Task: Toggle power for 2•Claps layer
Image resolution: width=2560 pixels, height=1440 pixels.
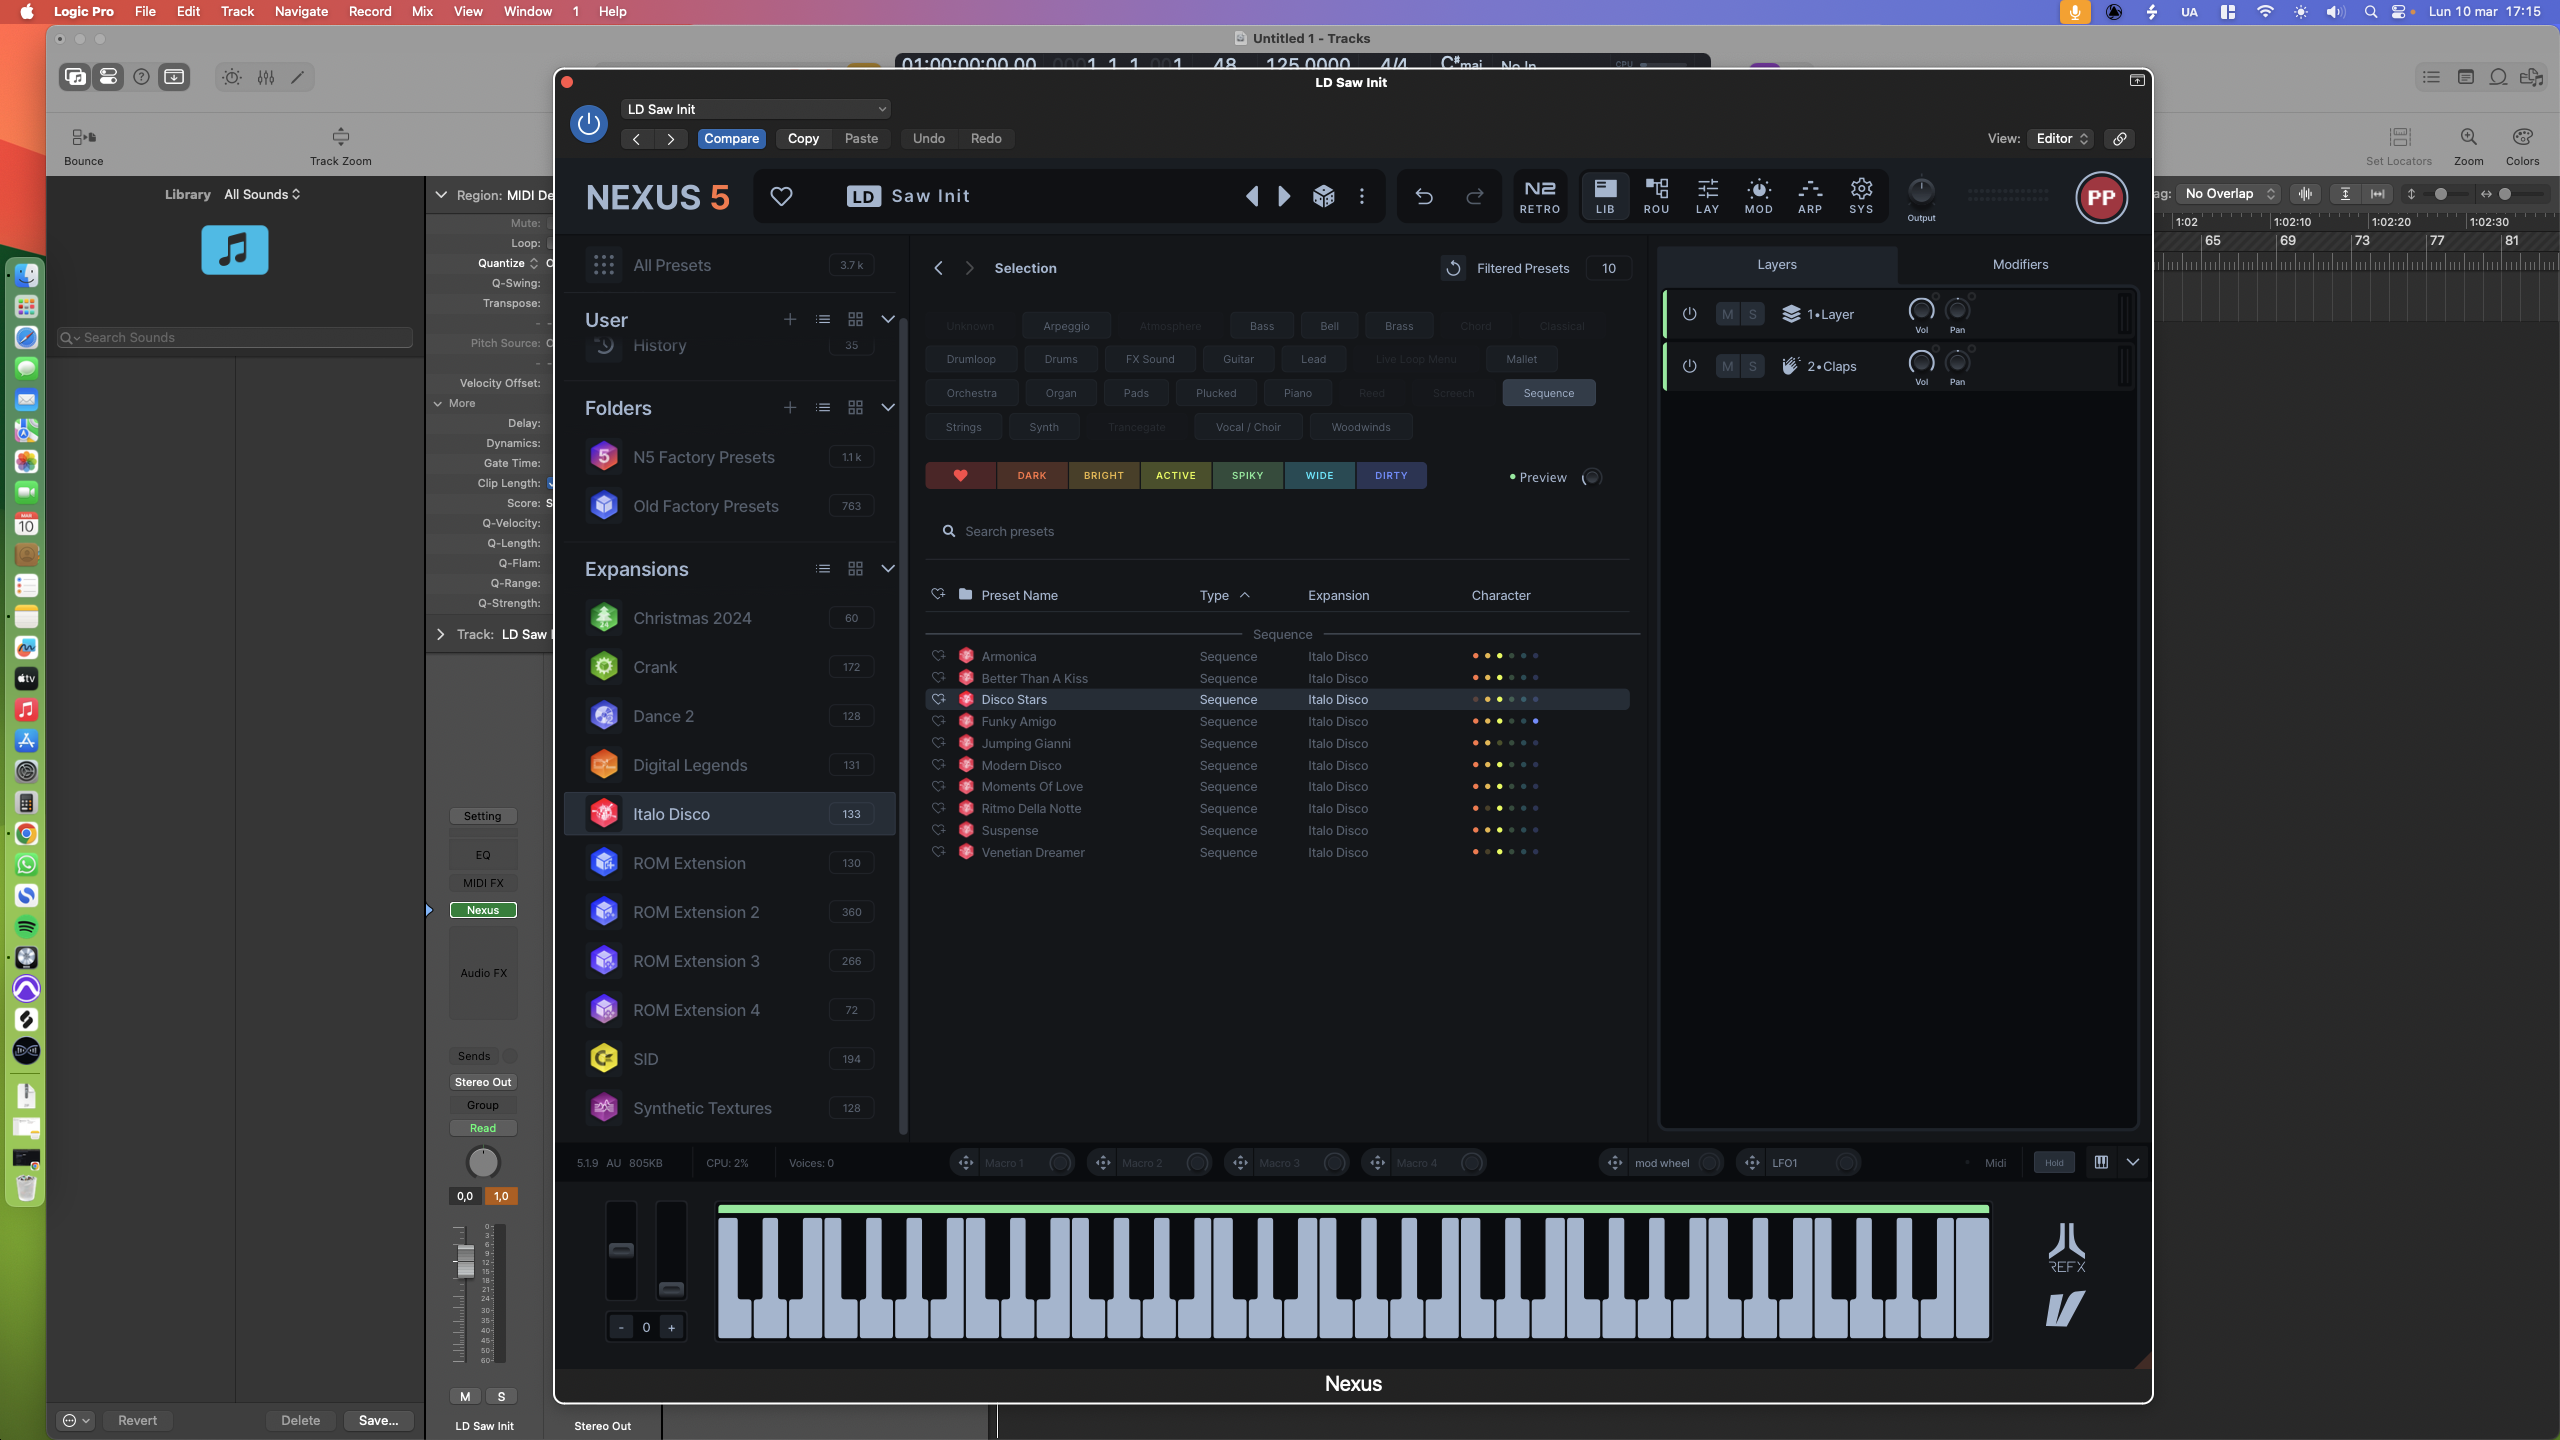Action: point(1689,366)
